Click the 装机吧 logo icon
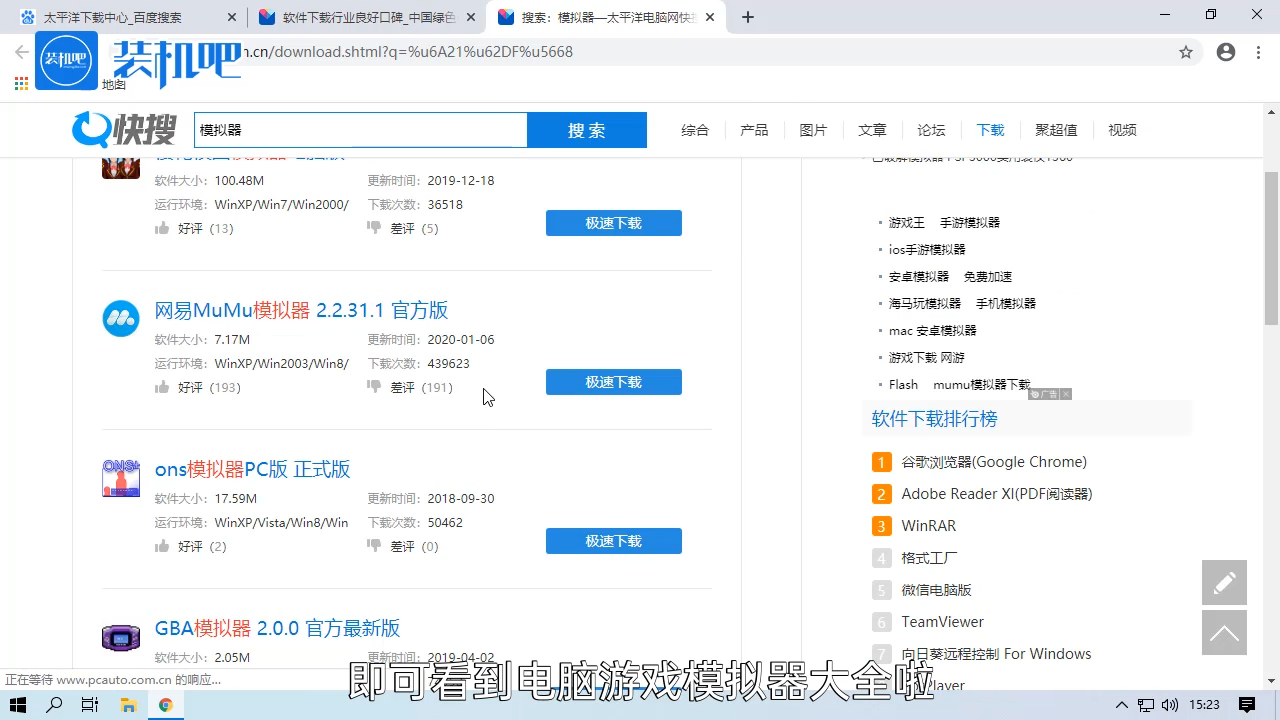The image size is (1280, 720). click(66, 60)
